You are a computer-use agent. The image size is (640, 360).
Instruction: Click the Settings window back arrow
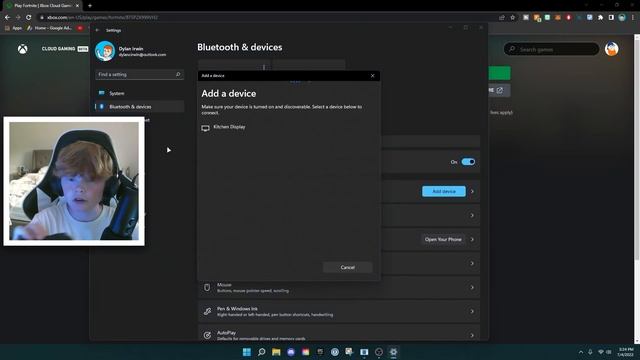click(x=97, y=30)
